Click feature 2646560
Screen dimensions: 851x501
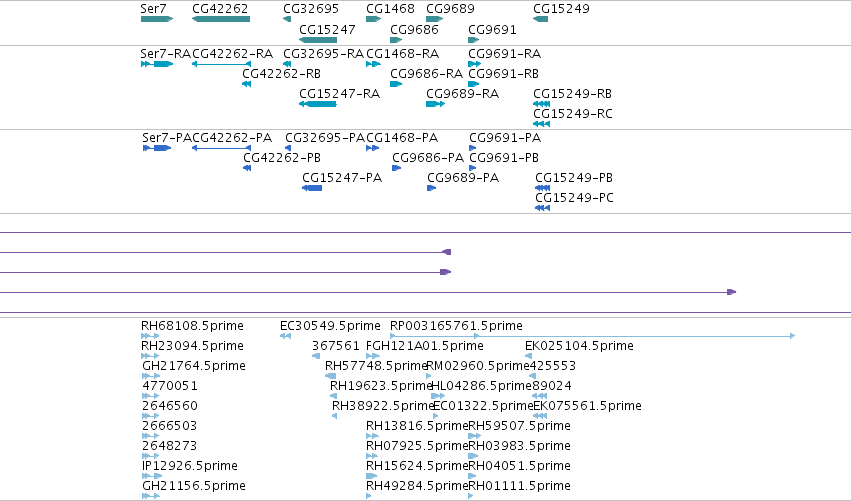coord(151,416)
